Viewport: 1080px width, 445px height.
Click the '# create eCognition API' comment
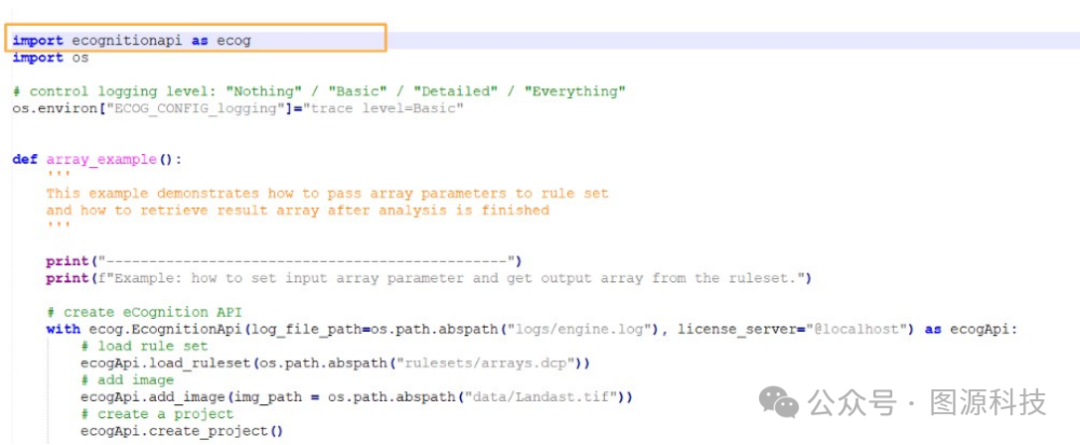coord(143,312)
